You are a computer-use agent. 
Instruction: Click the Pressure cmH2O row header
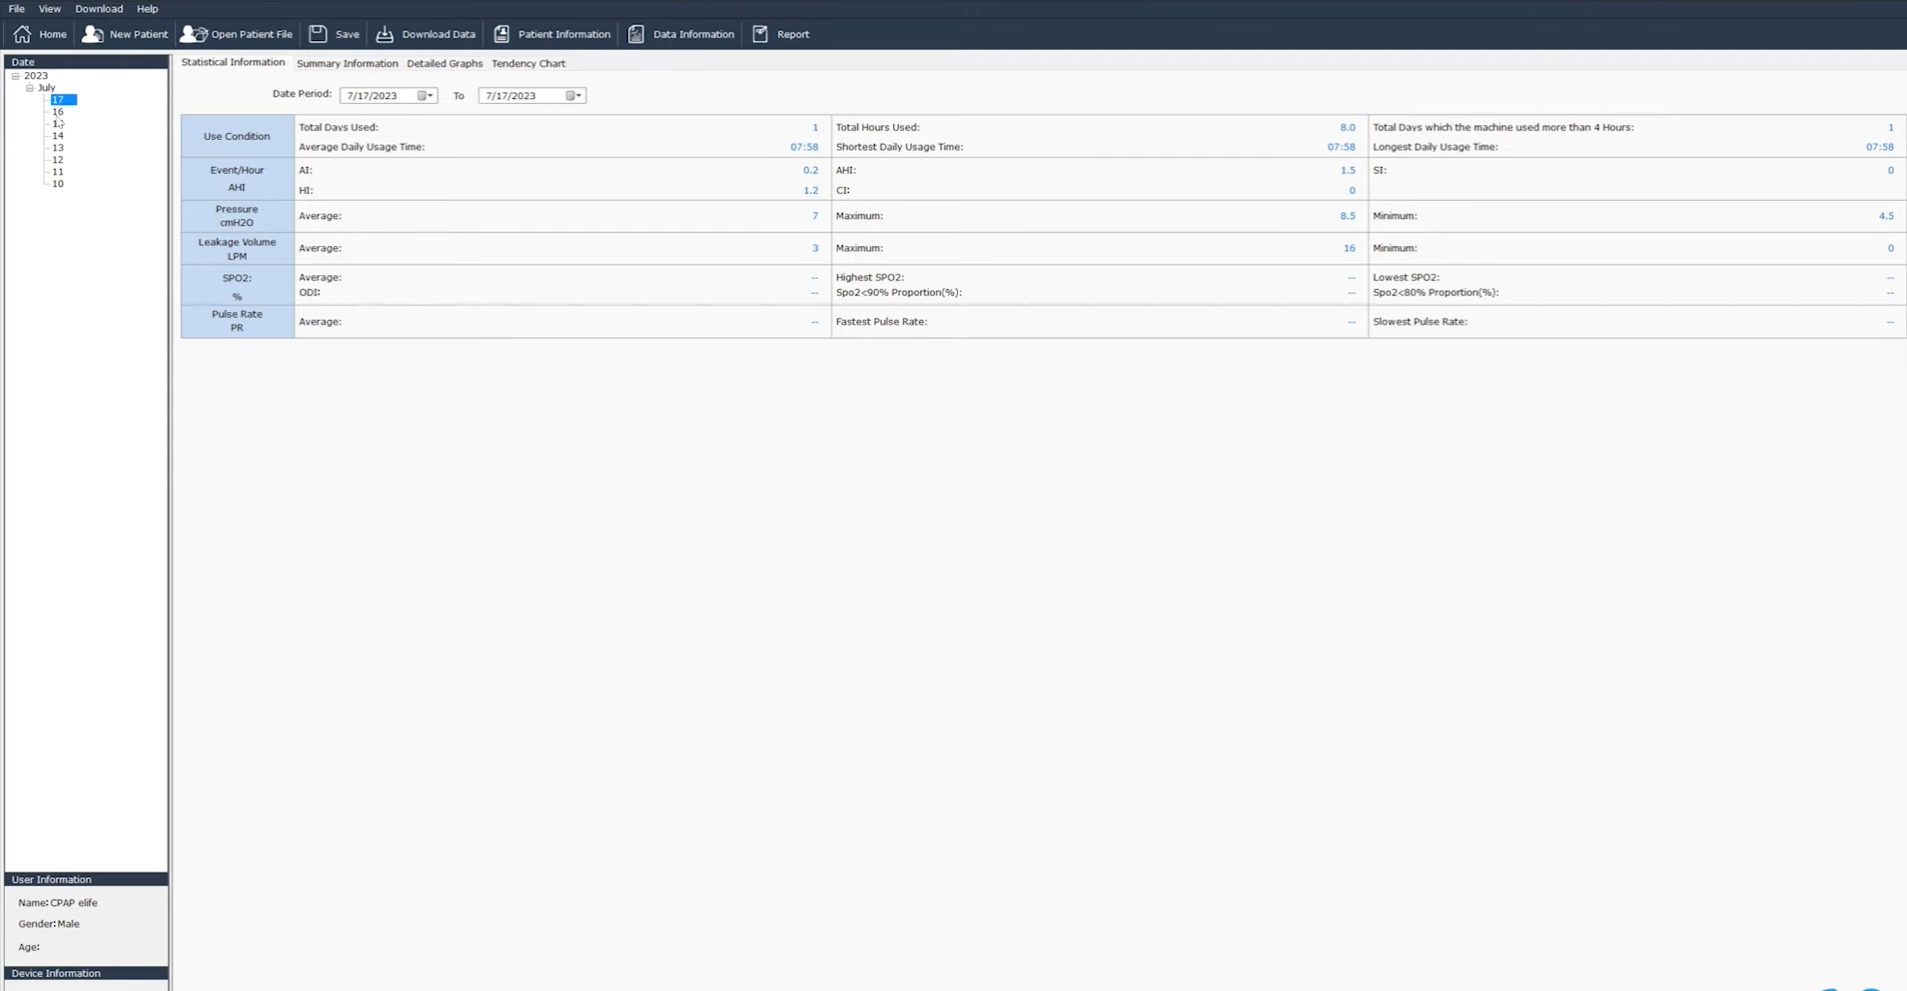click(237, 216)
